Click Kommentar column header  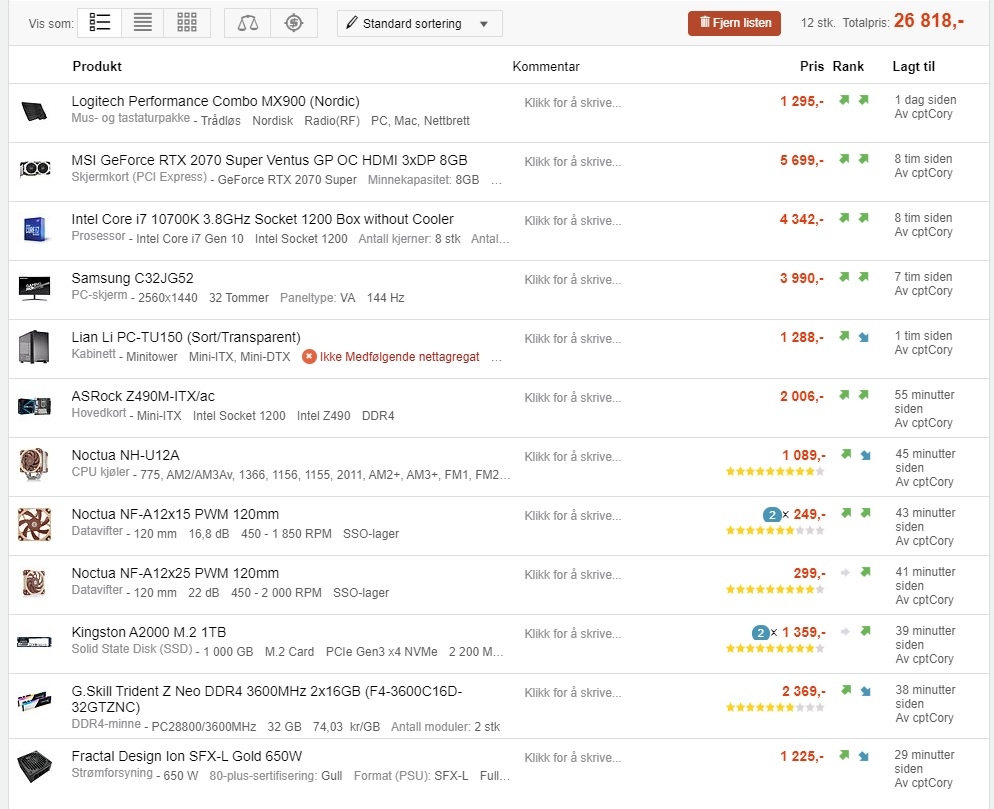click(x=546, y=67)
